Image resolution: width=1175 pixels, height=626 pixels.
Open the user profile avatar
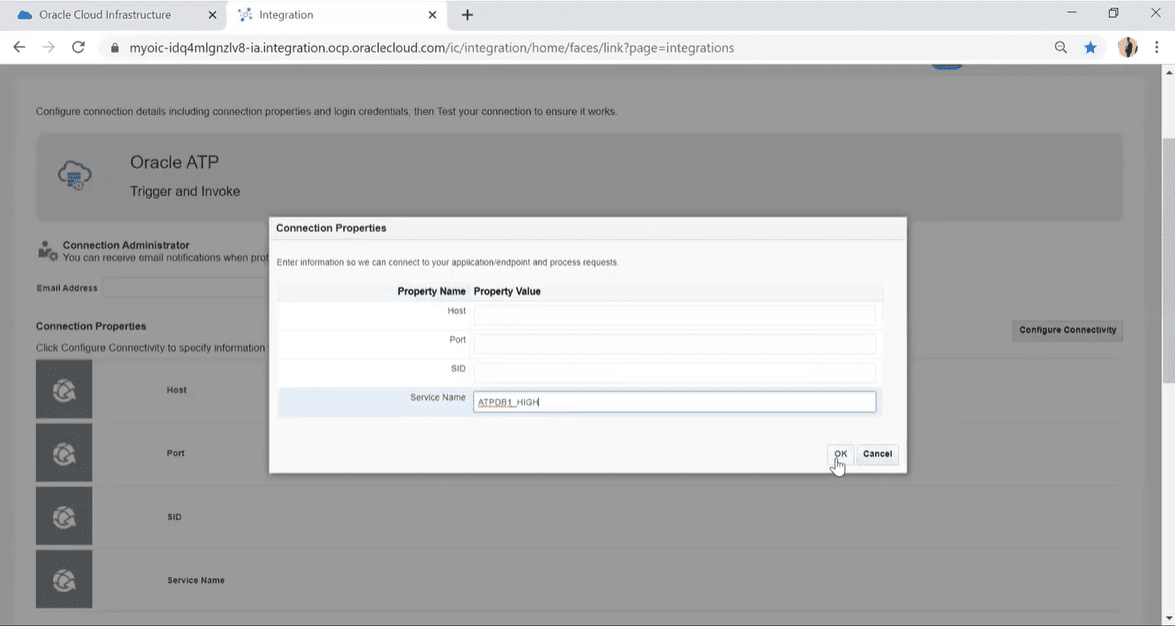(1127, 47)
